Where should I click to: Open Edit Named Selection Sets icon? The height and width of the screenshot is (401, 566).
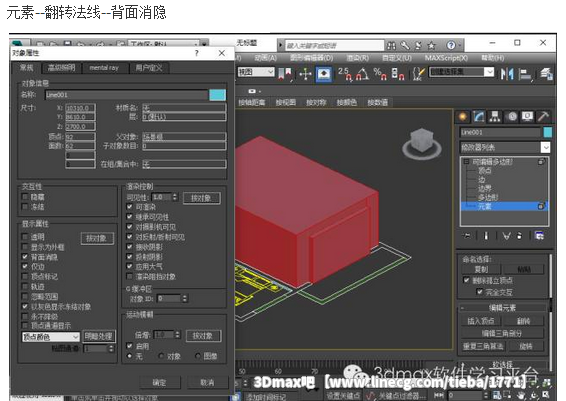(x=418, y=74)
